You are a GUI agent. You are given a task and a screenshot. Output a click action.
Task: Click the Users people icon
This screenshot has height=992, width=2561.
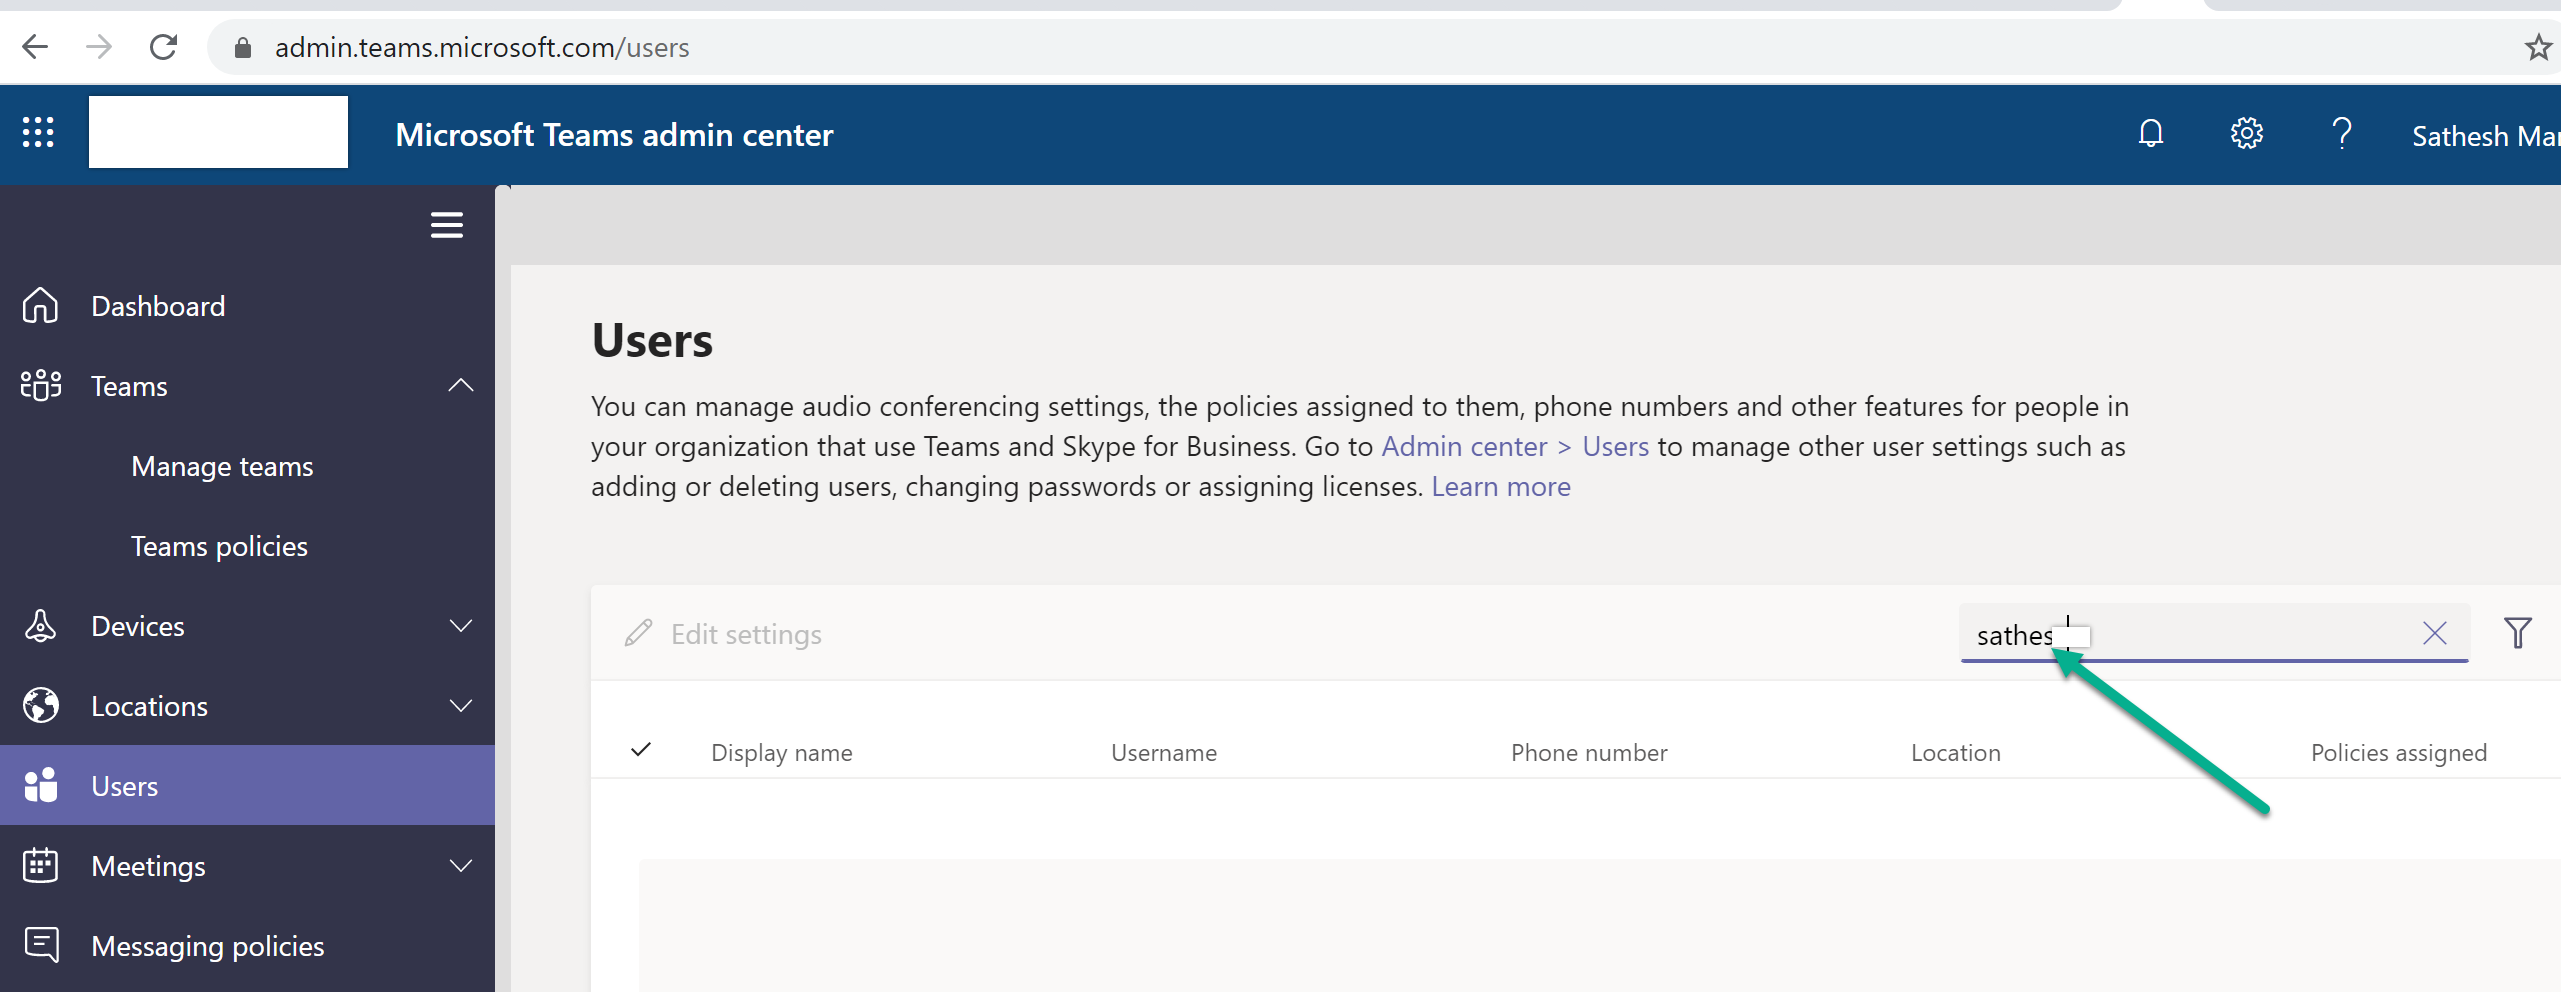coord(40,785)
